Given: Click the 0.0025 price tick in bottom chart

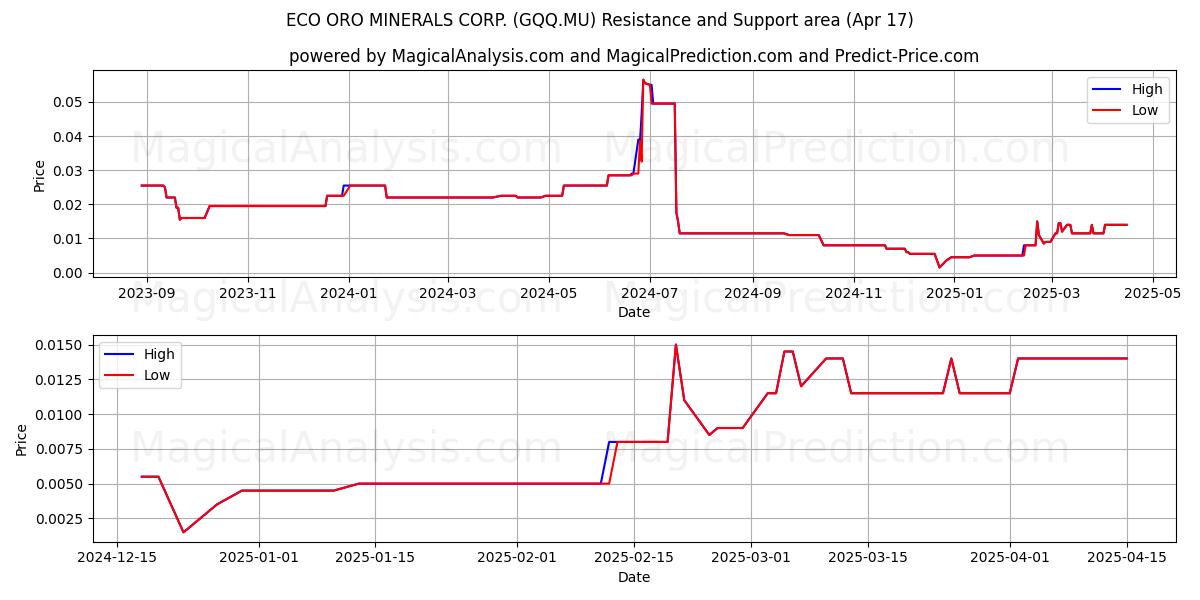Looking at the screenshot, I should click(60, 519).
